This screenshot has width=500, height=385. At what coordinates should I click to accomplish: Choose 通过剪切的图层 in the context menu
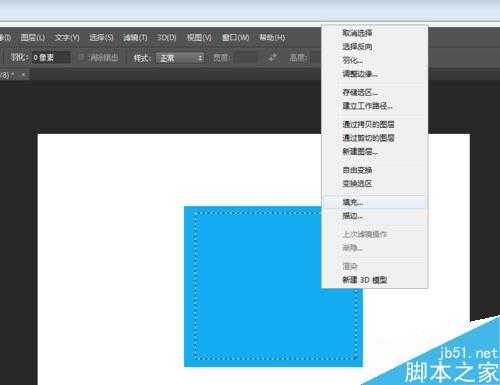(375, 138)
